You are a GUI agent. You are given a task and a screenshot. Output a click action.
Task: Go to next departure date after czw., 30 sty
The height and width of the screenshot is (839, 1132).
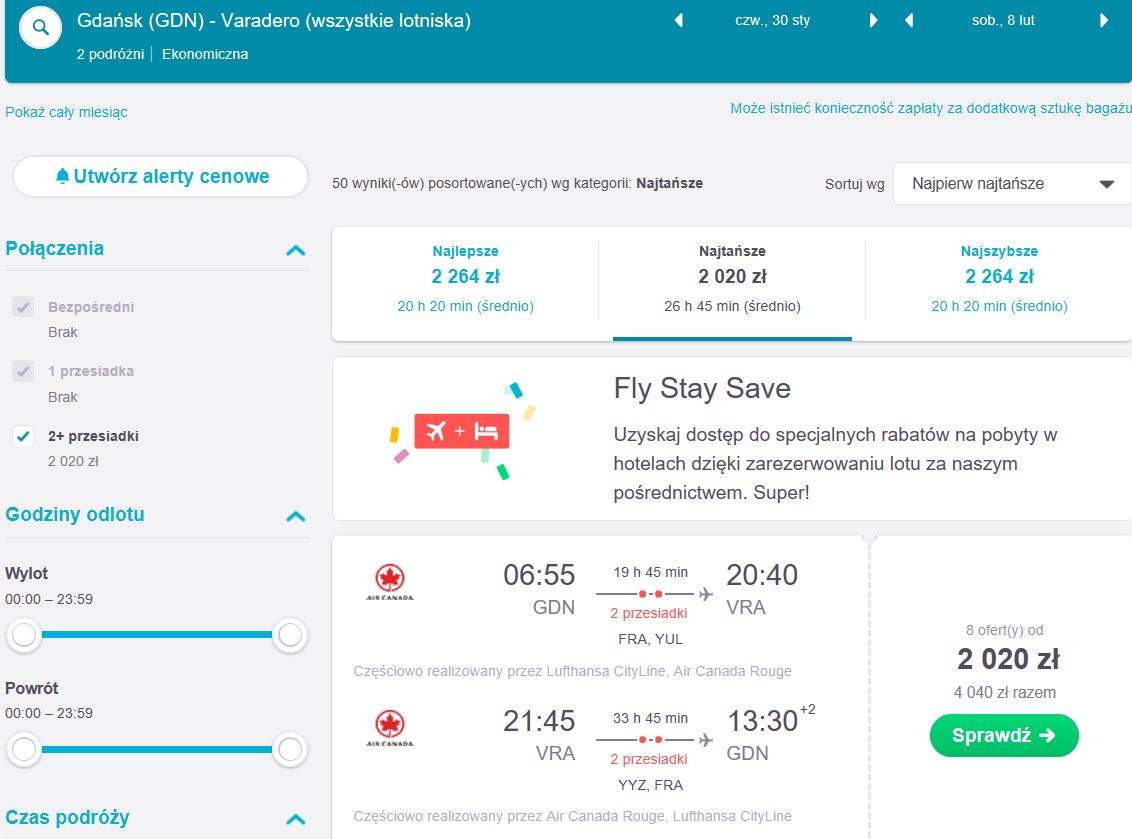tap(874, 20)
